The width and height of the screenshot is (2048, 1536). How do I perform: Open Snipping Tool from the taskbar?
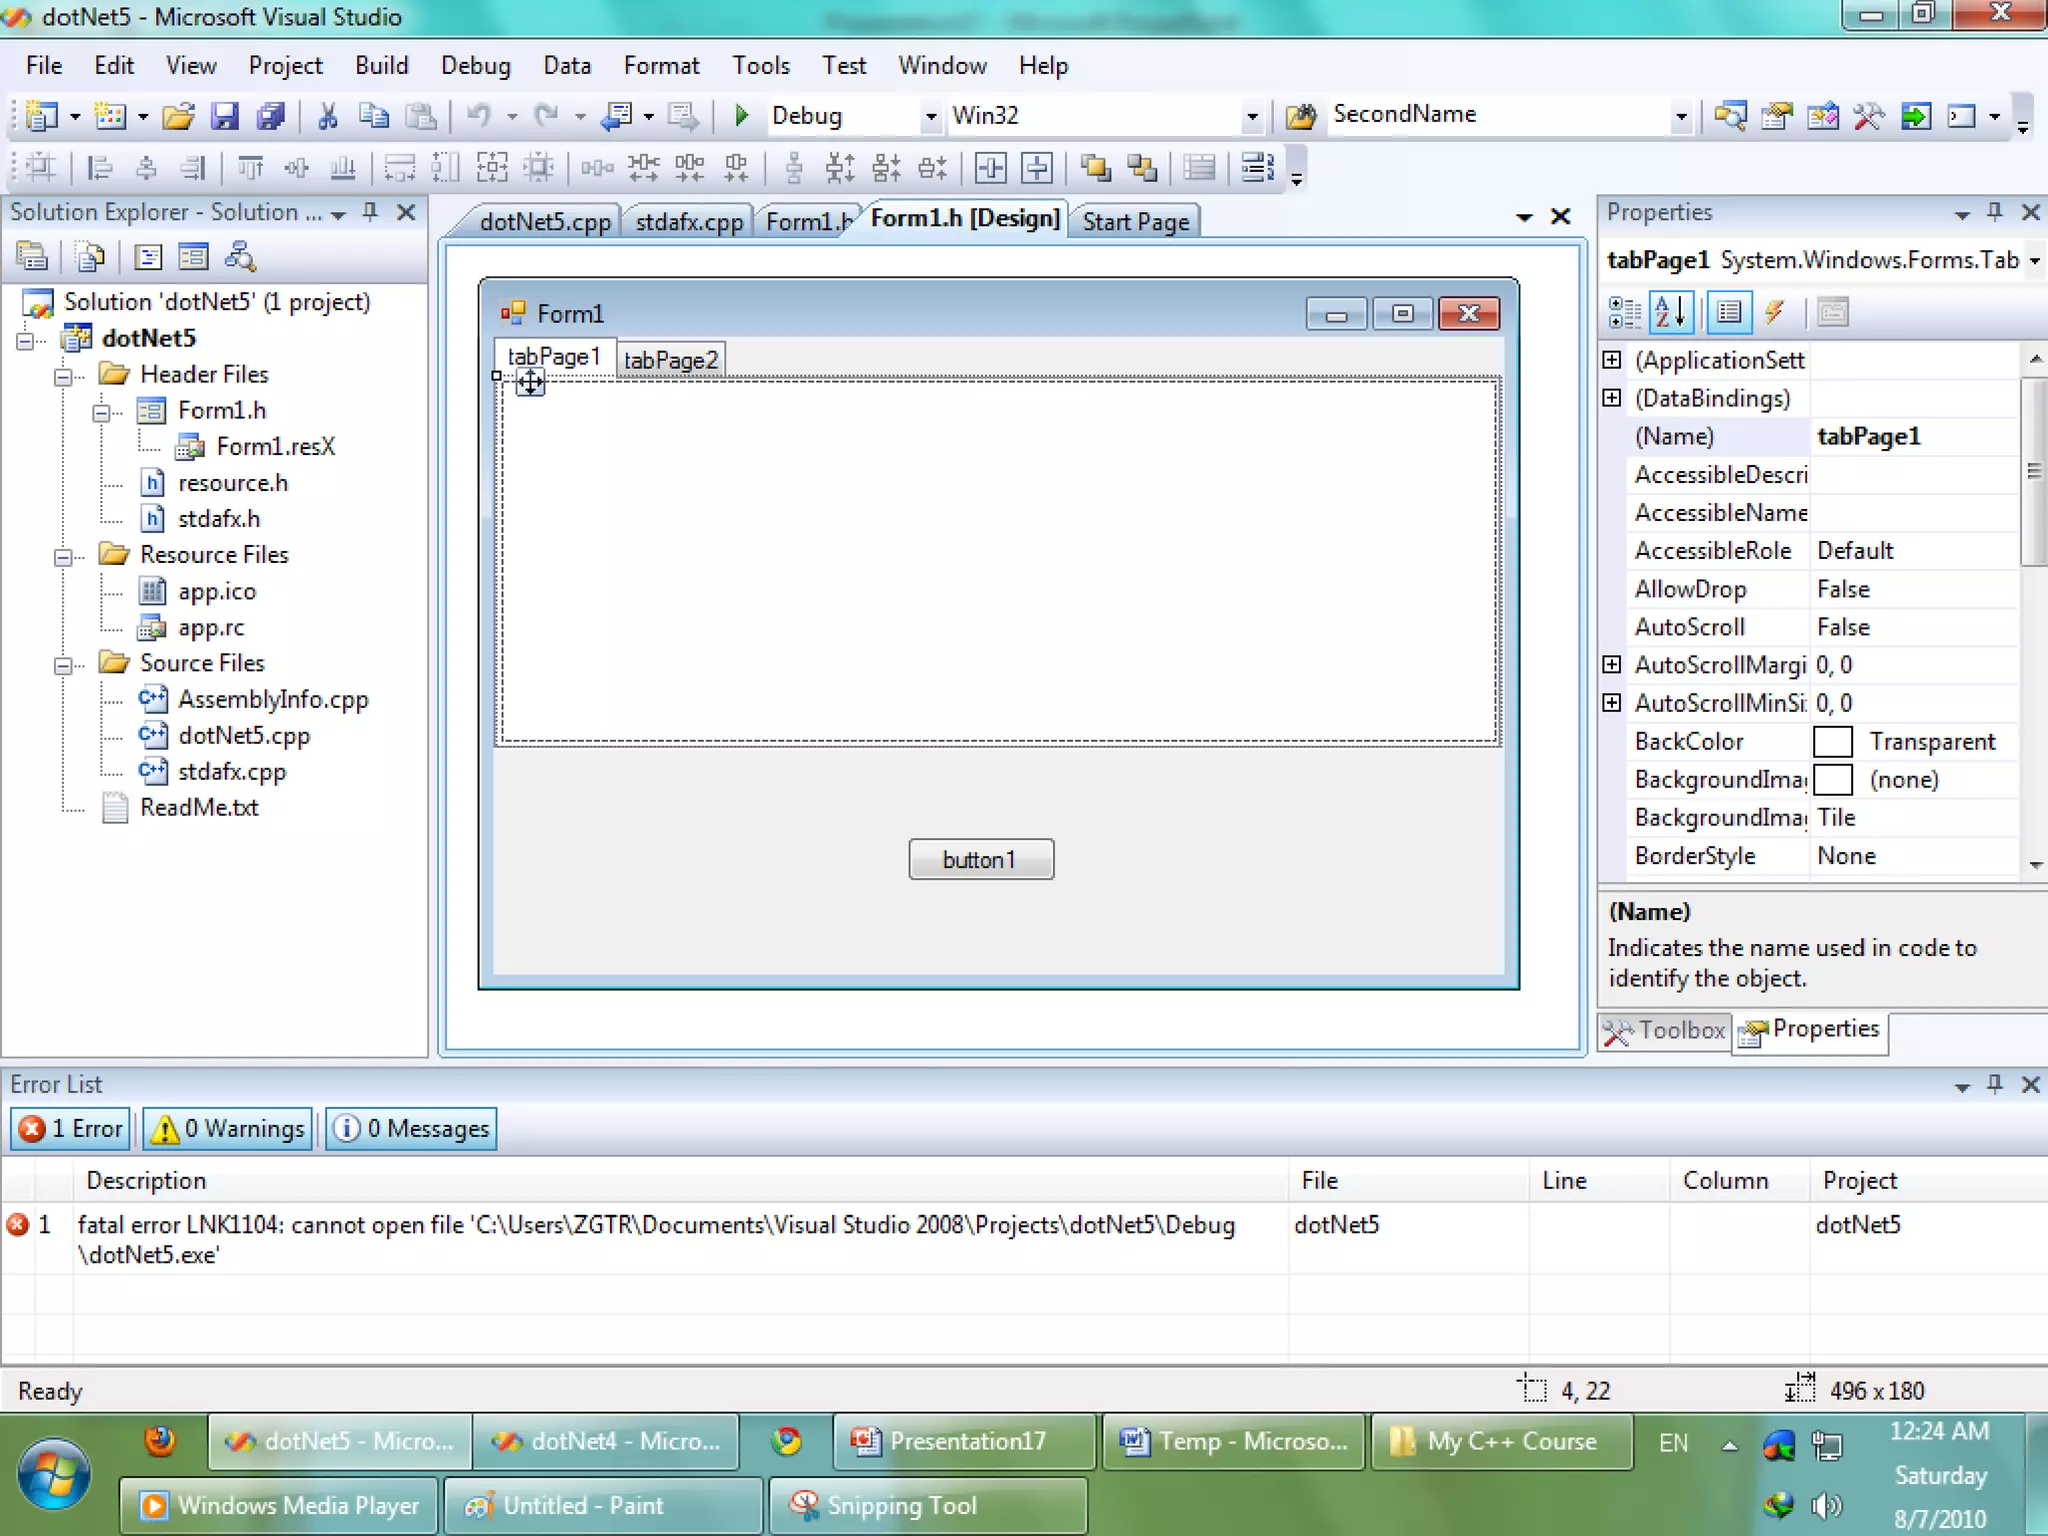point(900,1505)
